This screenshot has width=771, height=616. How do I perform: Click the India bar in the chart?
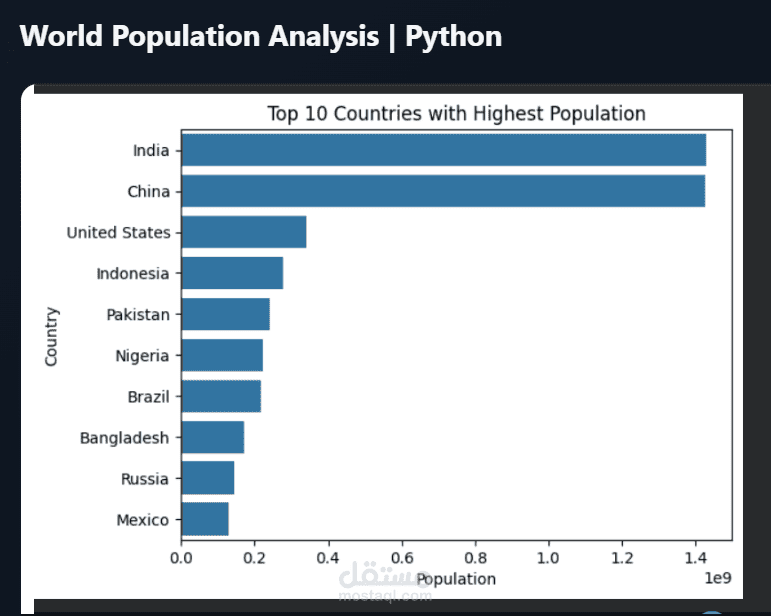444,150
